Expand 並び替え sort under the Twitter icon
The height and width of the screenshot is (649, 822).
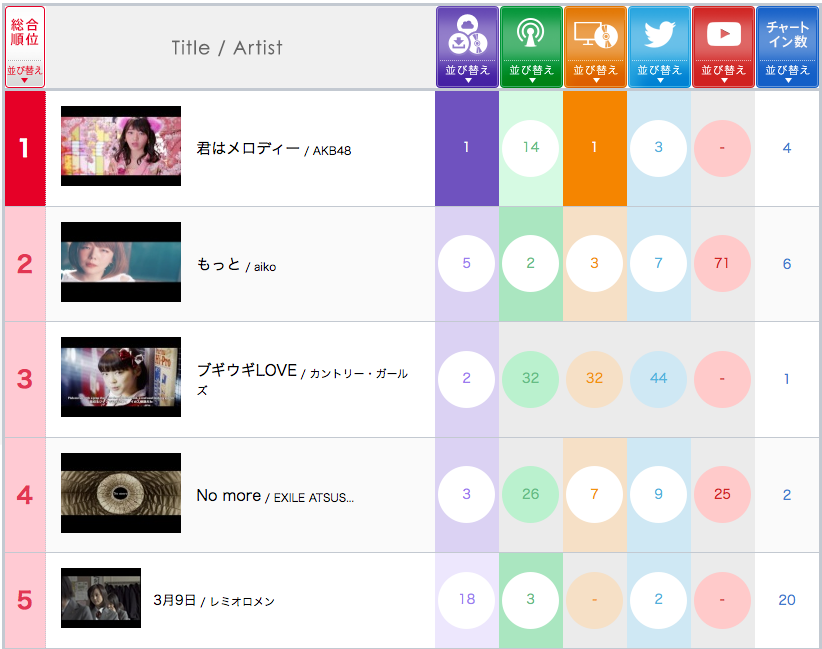pos(659,72)
